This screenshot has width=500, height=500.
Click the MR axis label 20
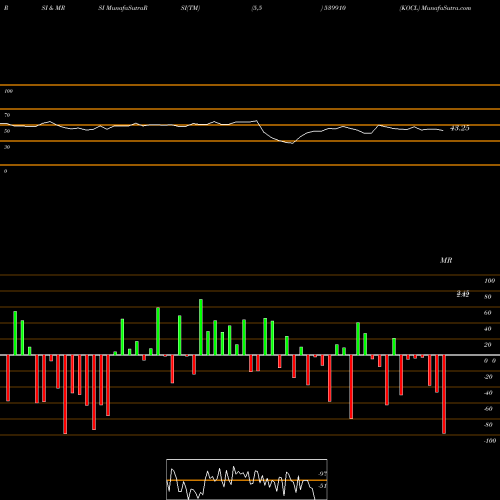pos(488,345)
